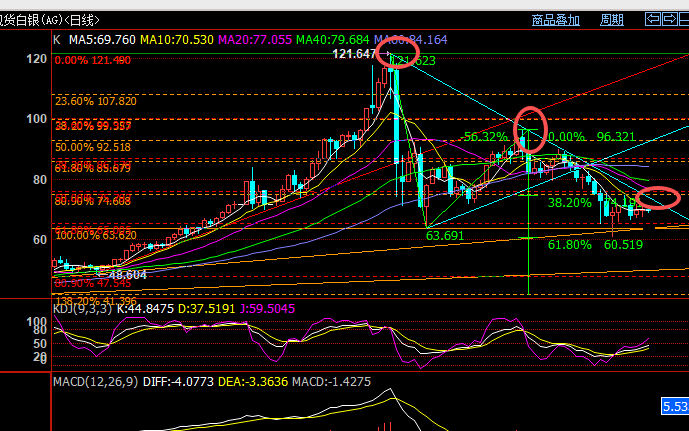Click the partially visible icon after the arrows

pos(684,18)
